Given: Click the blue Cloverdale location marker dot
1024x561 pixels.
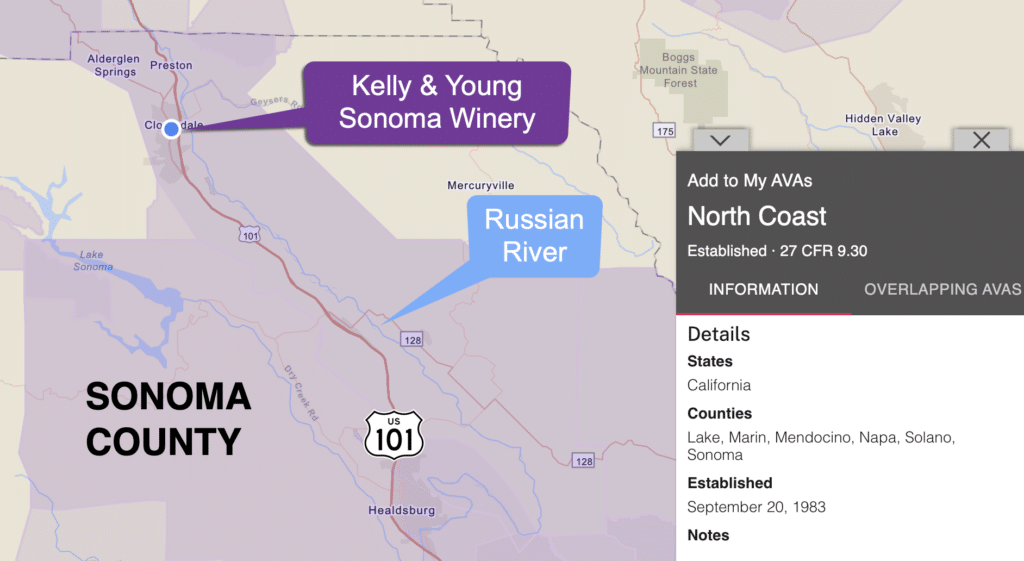Looking at the screenshot, I should [x=172, y=129].
